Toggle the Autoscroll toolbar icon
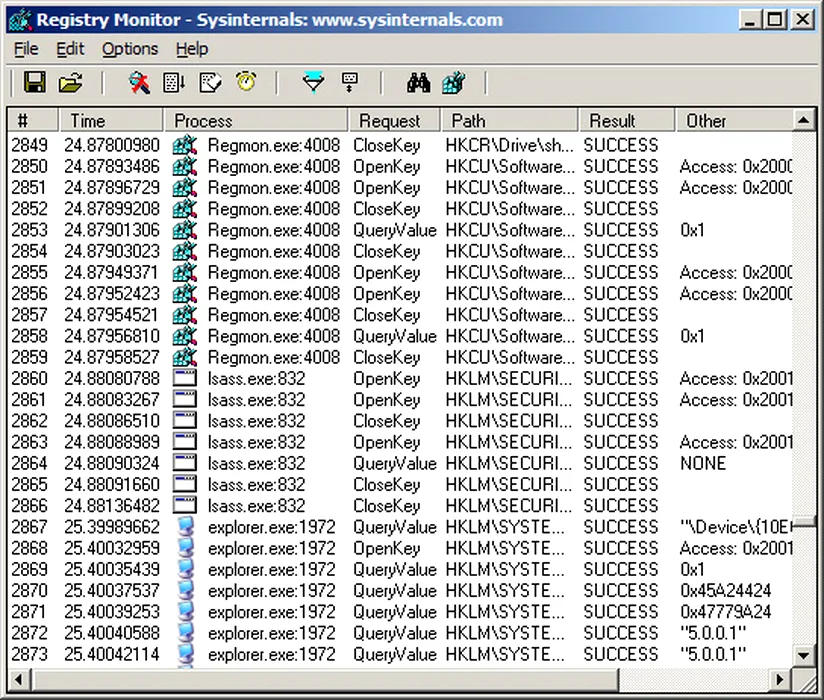 (174, 83)
